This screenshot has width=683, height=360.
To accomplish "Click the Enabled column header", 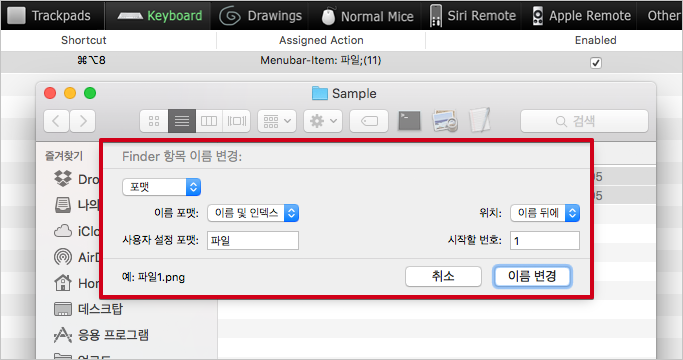I will [x=595, y=40].
